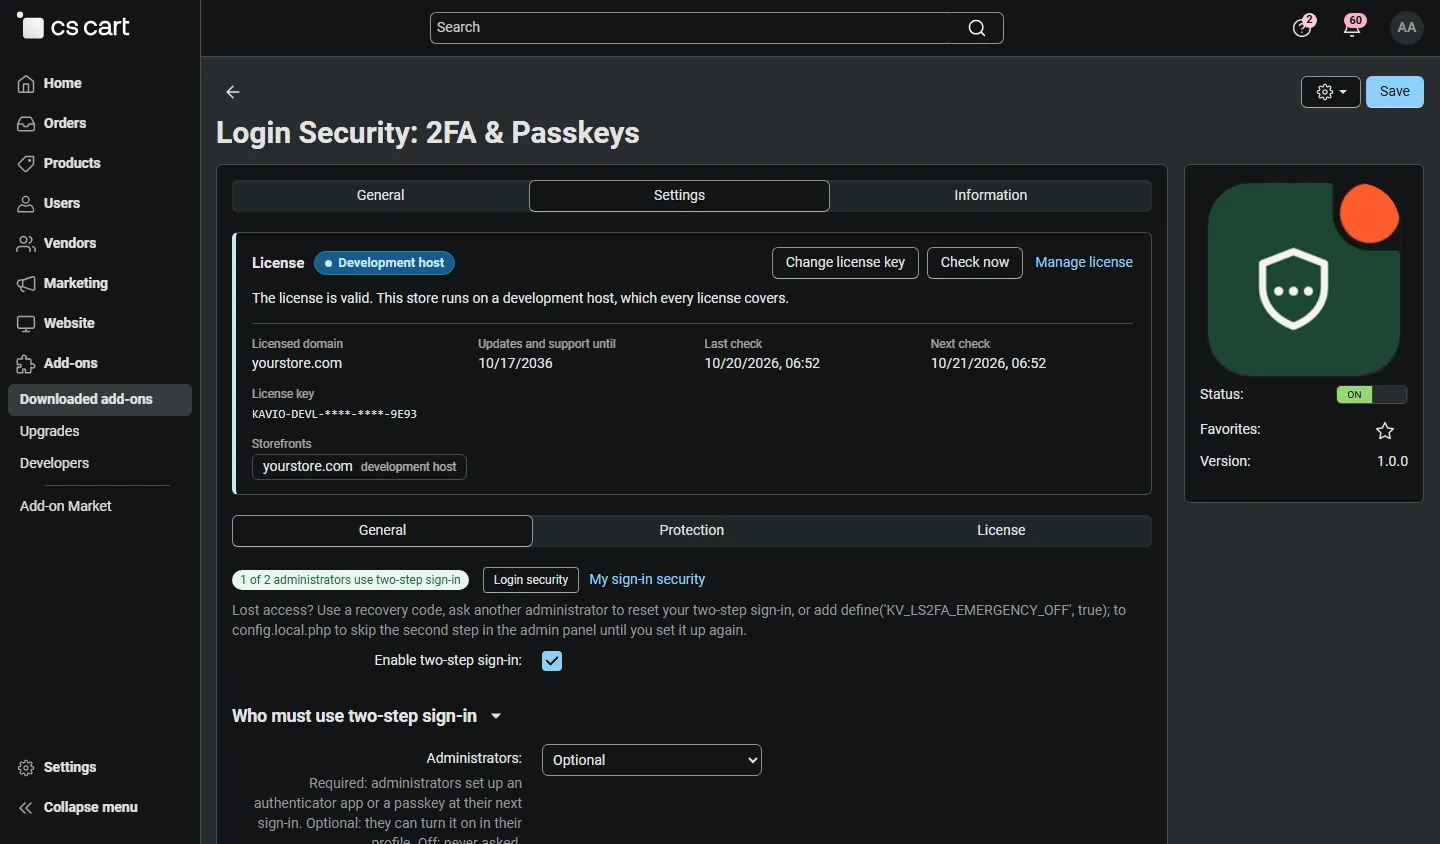
Task: Open the notifications bell
Action: point(1354,27)
